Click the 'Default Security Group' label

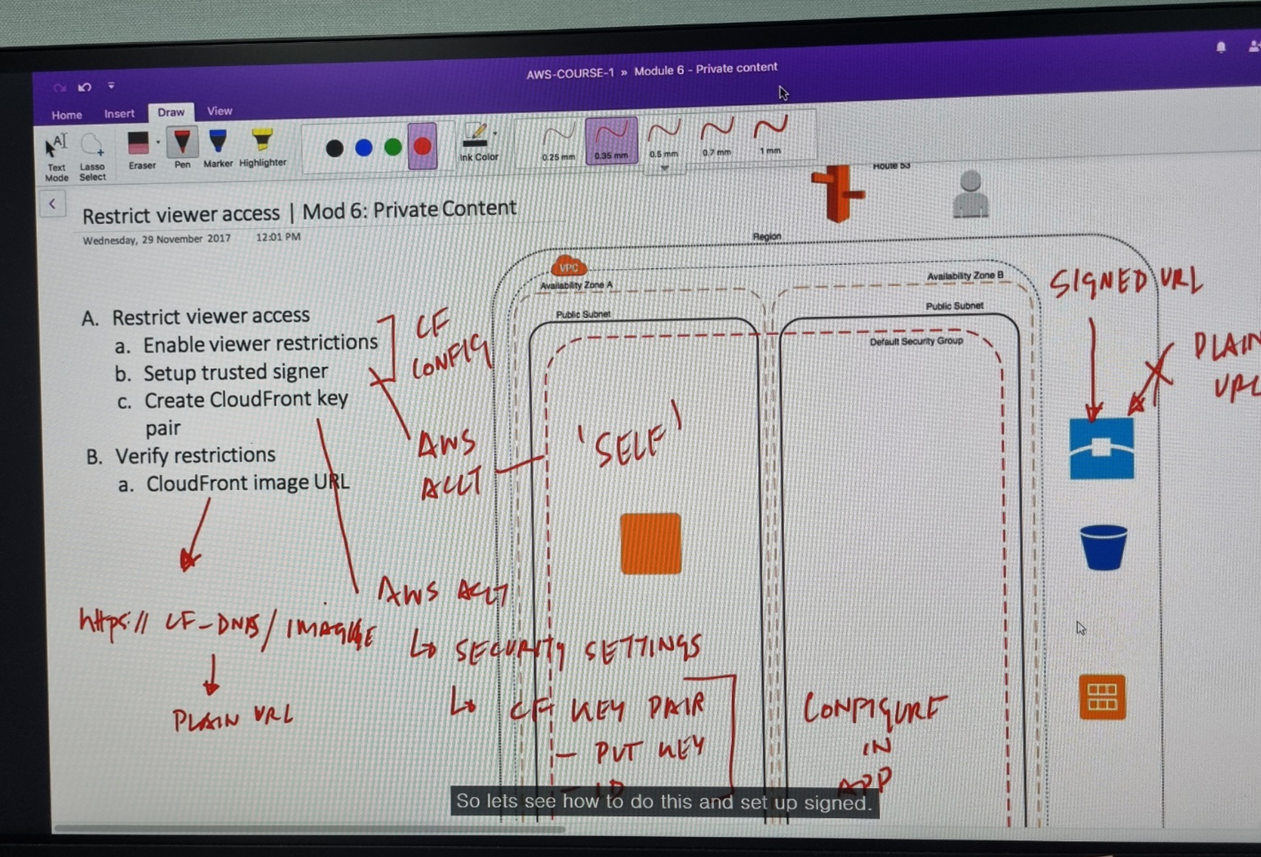click(916, 341)
